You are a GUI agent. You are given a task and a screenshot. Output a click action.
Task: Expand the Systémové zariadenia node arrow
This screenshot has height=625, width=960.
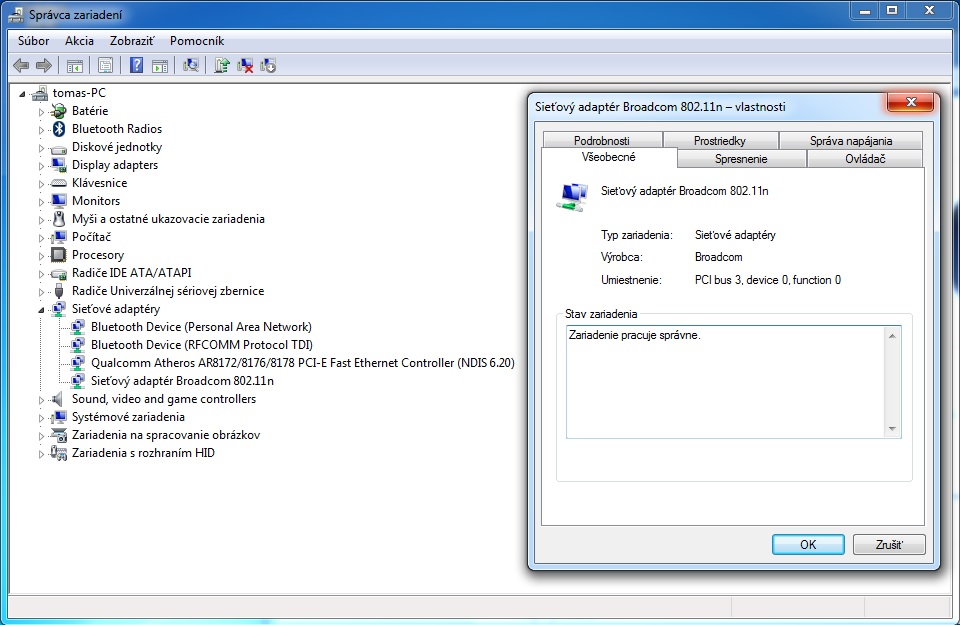pos(41,417)
